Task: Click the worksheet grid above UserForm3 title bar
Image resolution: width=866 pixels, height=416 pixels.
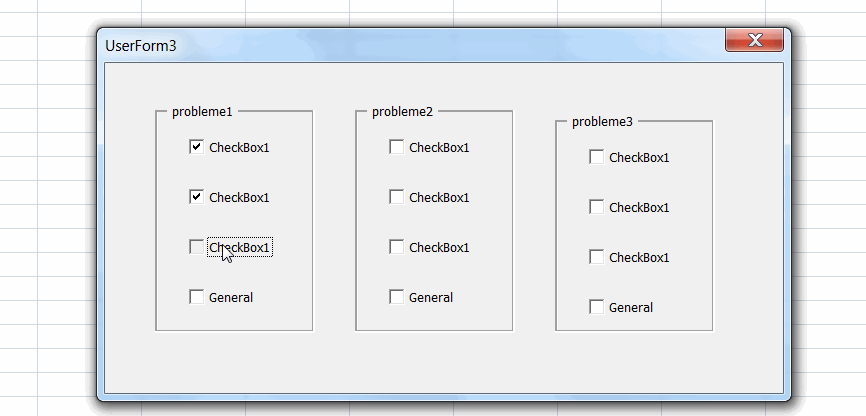Action: 400,12
